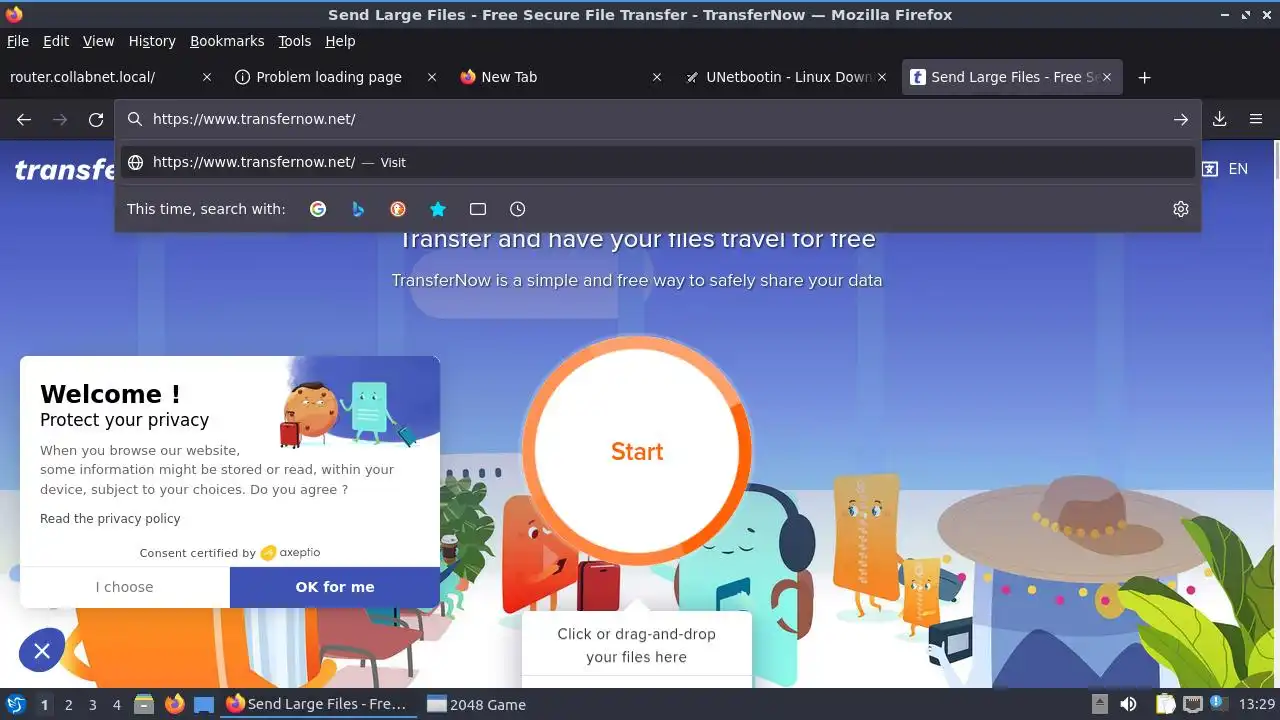Open the Firefox downloads panel
1280x720 pixels.
[1220, 119]
